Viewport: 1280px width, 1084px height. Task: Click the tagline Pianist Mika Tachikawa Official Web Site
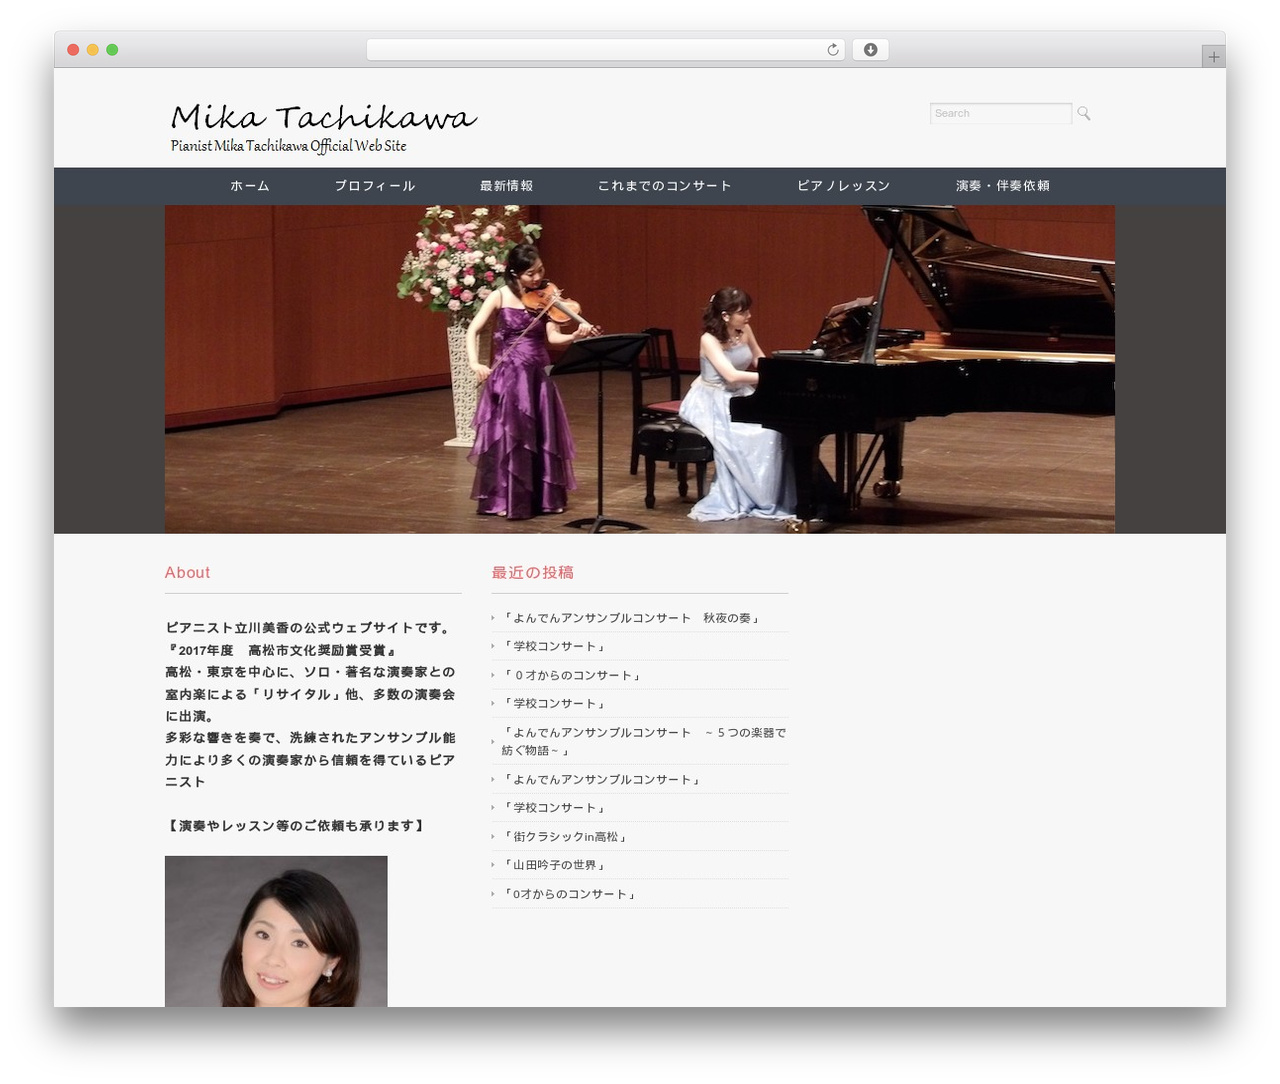tap(289, 146)
